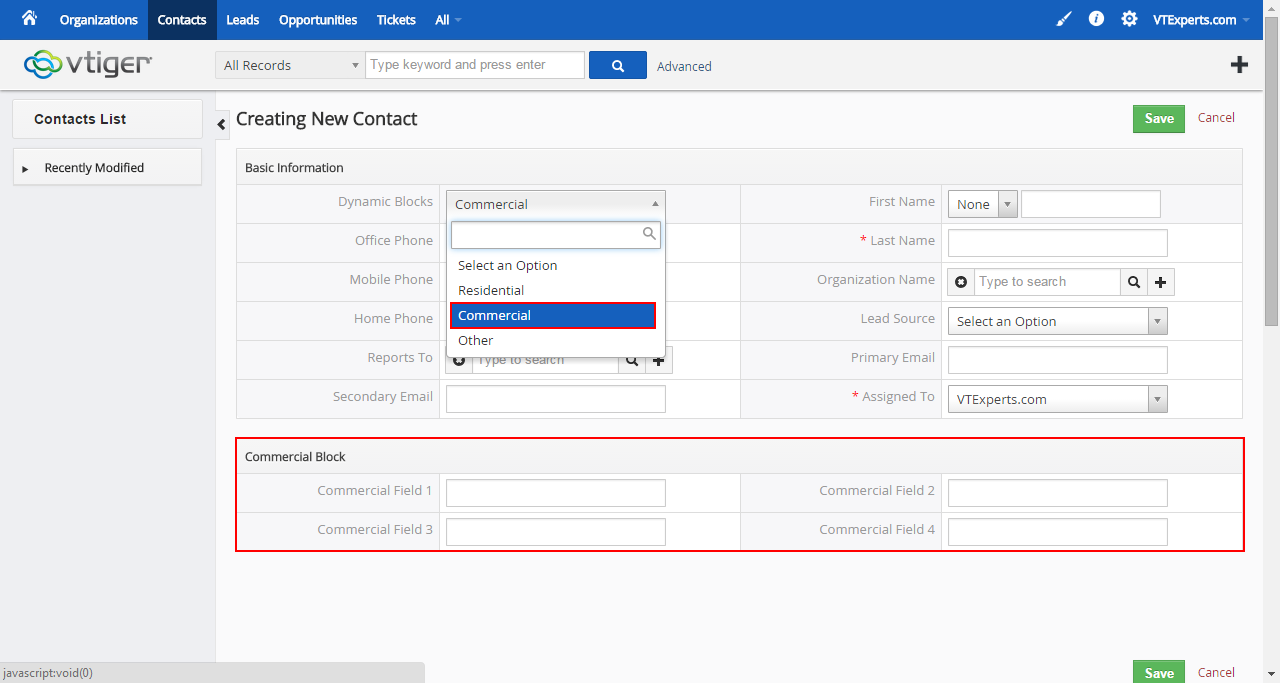1280x683 pixels.
Task: Choose Other in dropdown list
Action: [555, 340]
